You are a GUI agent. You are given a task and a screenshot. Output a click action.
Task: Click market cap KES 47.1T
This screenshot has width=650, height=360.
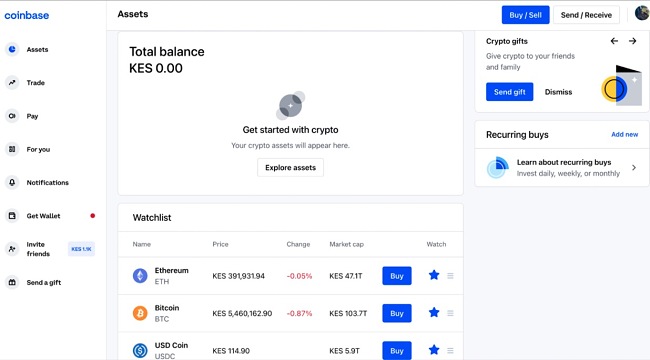tap(346, 276)
